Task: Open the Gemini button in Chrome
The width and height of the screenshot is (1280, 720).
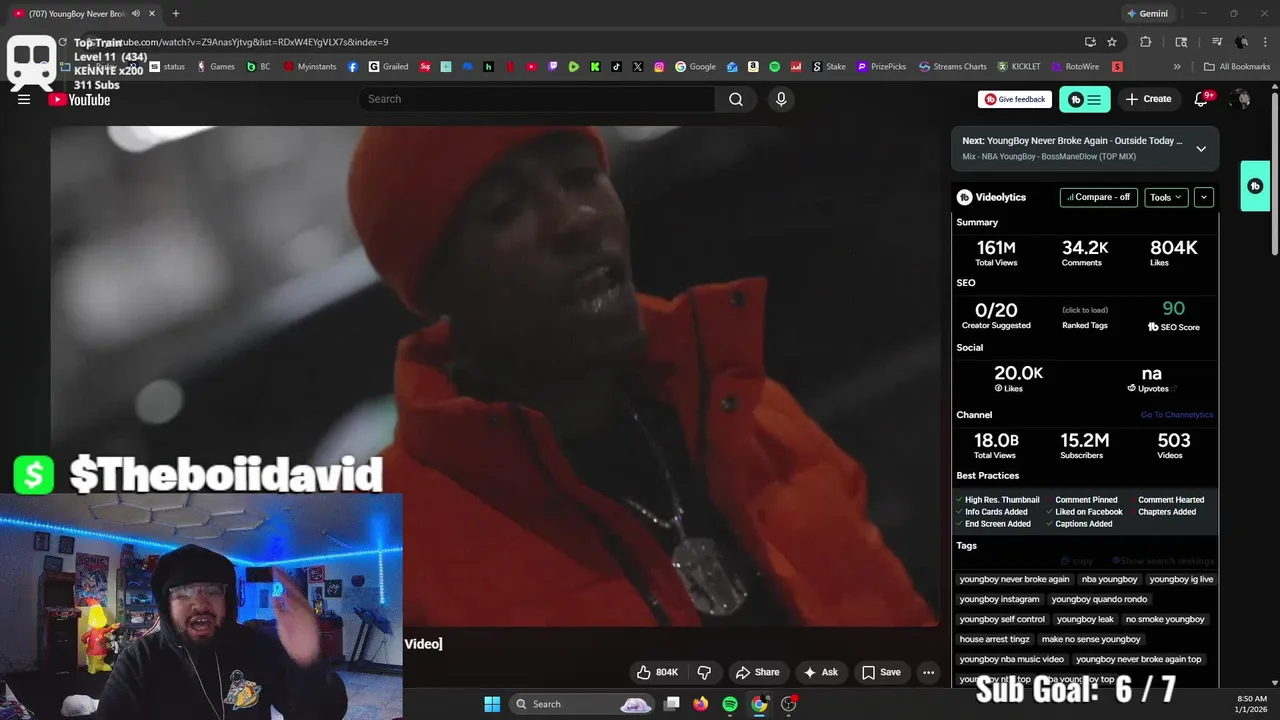Action: (1147, 13)
